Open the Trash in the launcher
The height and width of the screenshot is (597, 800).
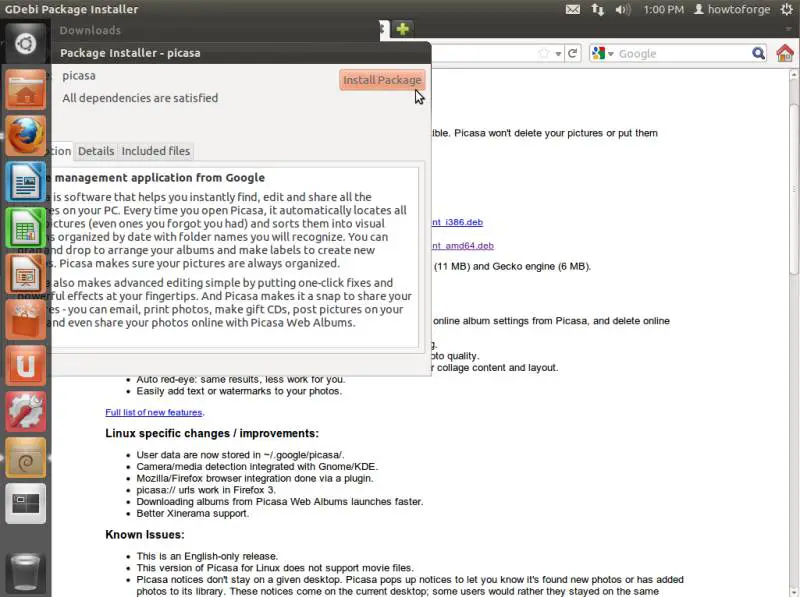[26, 573]
